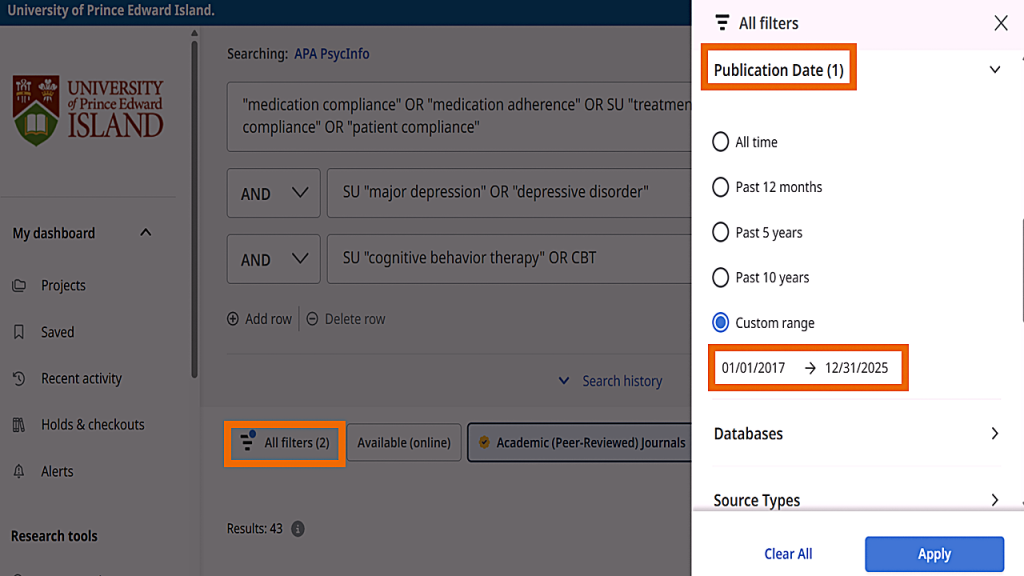Click the Recent activity history icon
Viewport: 1024px width, 576px height.
click(x=19, y=379)
